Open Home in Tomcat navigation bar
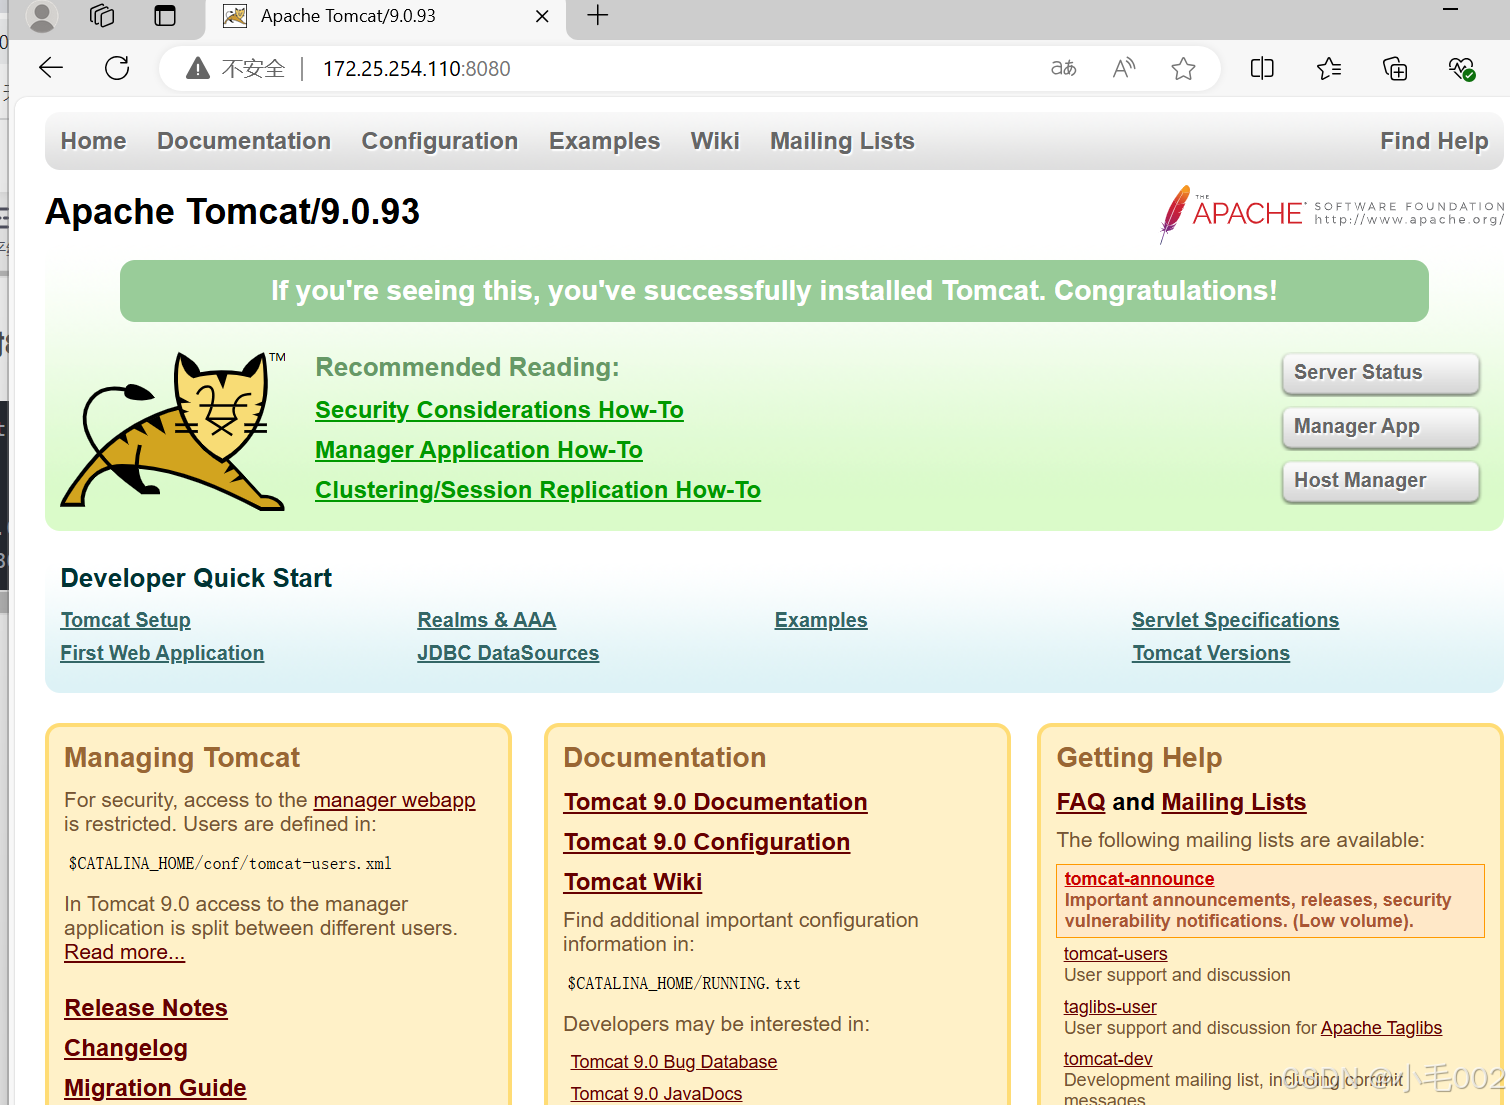 (x=93, y=141)
